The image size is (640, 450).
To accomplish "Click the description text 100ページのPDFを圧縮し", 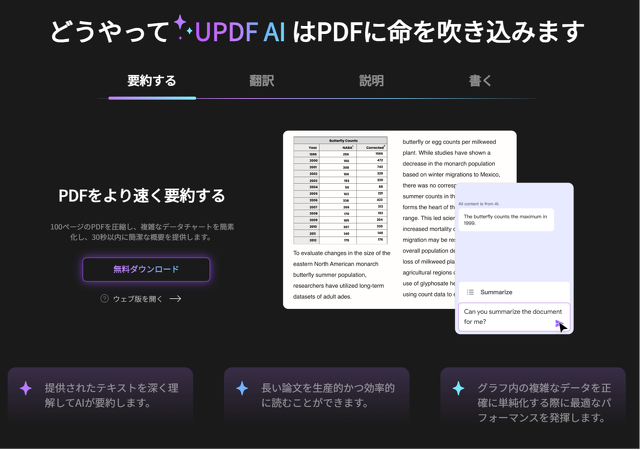I will pyautogui.click(x=142, y=232).
